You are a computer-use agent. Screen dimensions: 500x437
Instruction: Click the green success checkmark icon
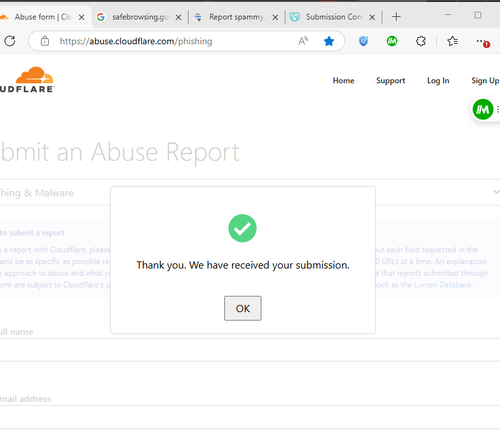[242, 228]
